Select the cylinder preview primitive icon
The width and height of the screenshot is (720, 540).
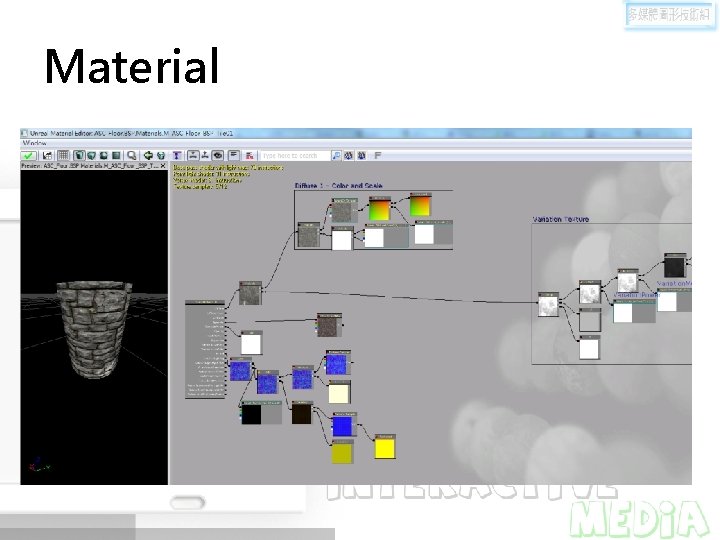click(x=79, y=156)
